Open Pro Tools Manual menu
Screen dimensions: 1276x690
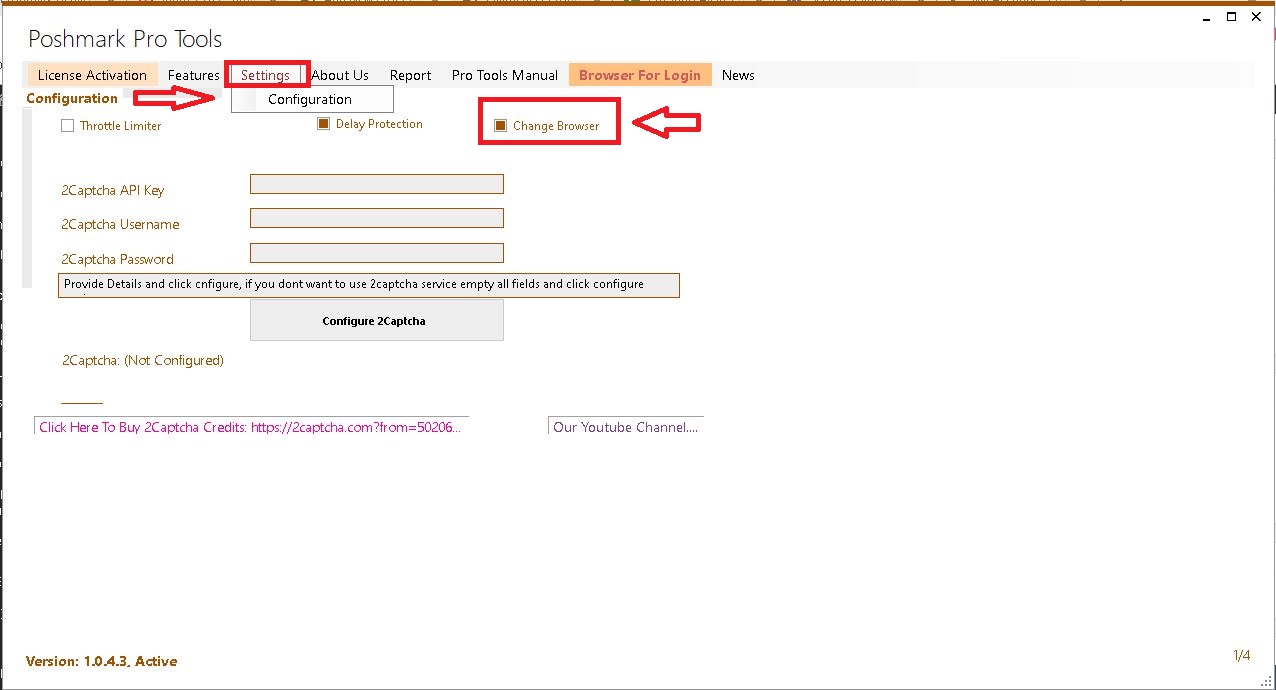[505, 75]
